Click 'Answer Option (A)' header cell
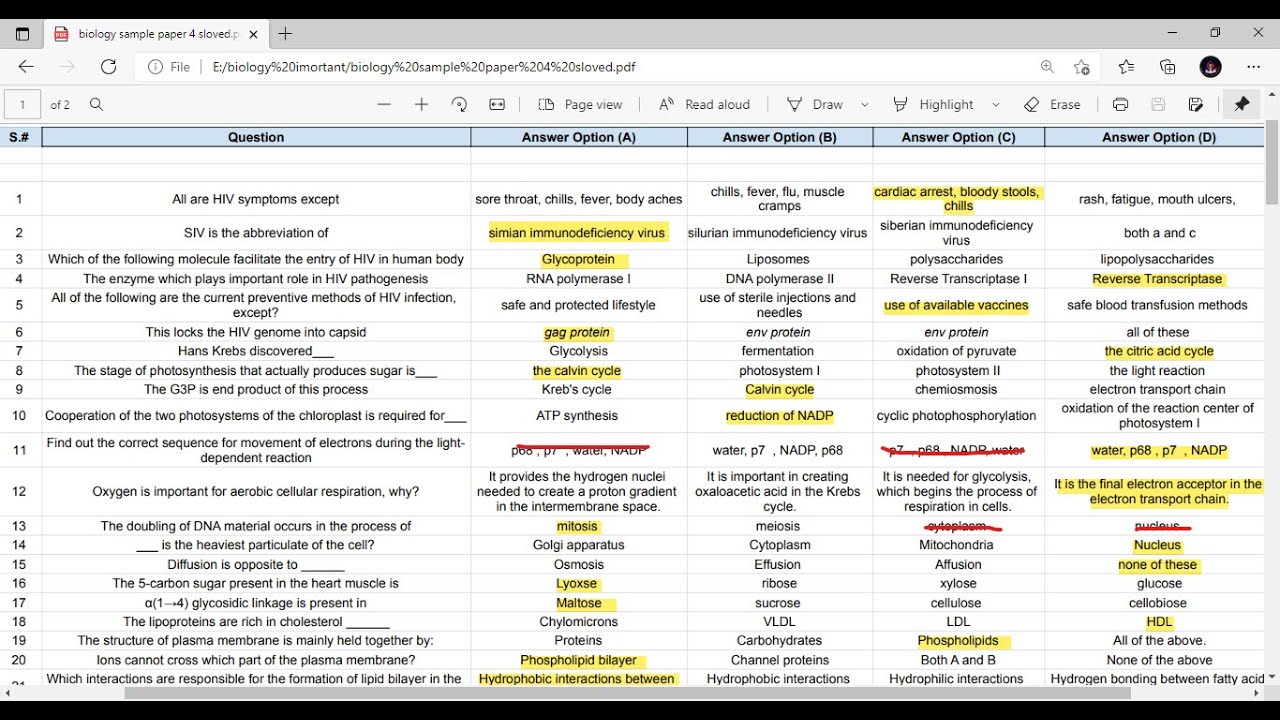1280x720 pixels. [x=579, y=137]
